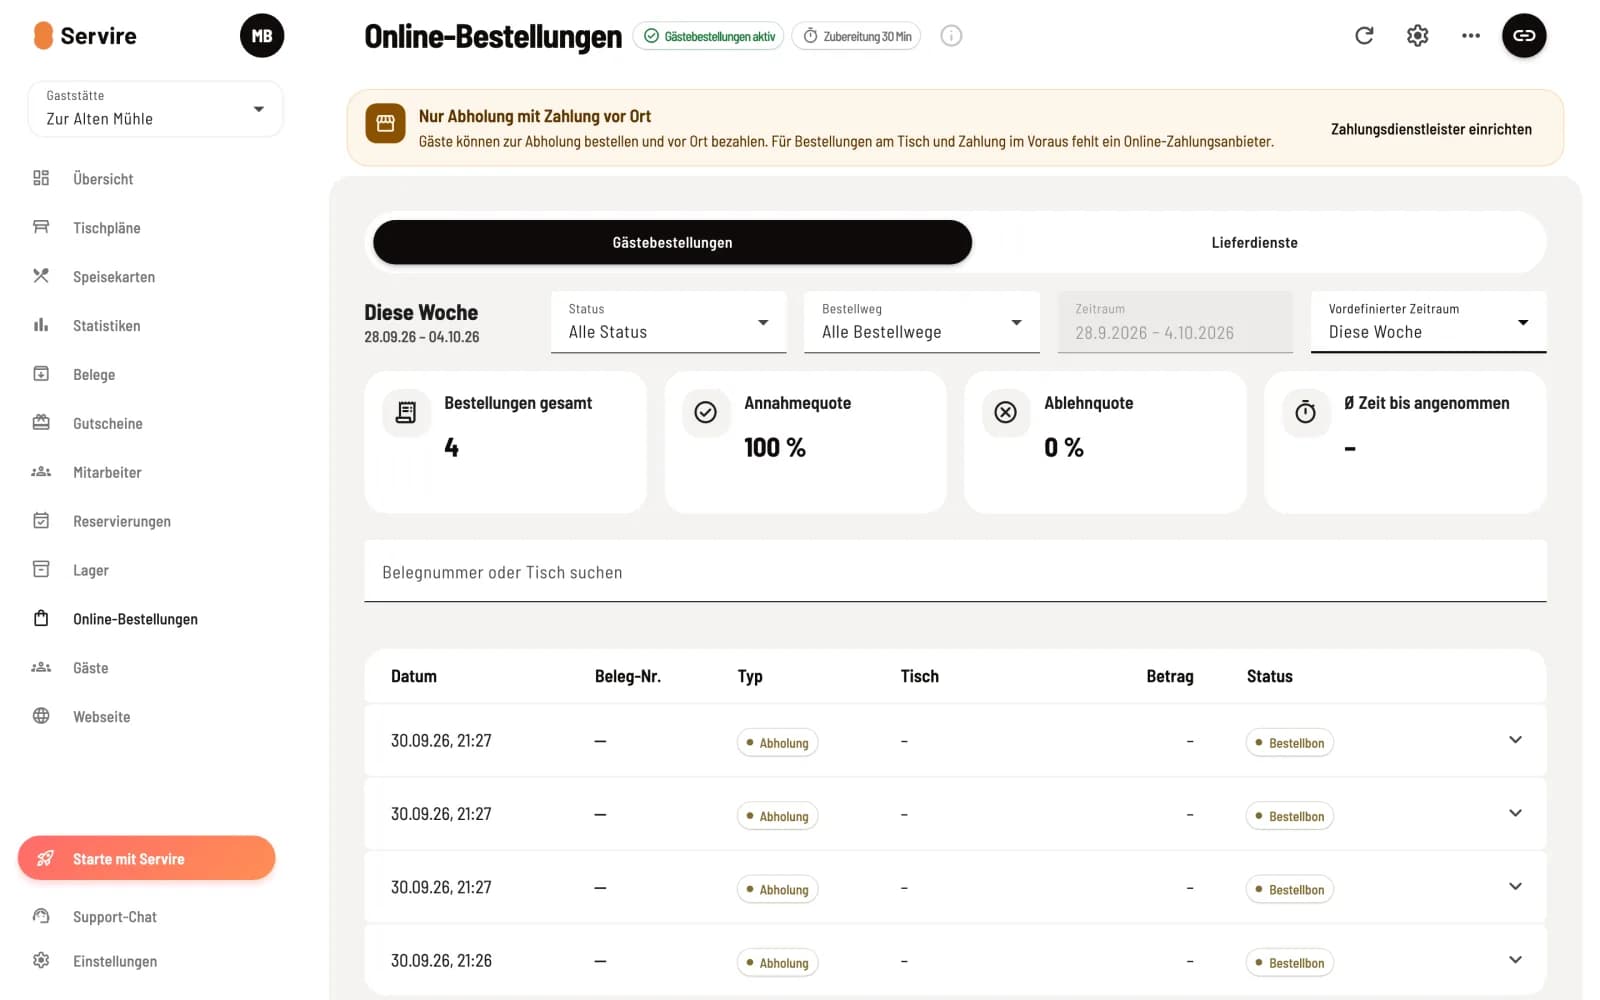Click the store icon in the Abholung banner
The height and width of the screenshot is (1000, 1600).
tap(385, 124)
